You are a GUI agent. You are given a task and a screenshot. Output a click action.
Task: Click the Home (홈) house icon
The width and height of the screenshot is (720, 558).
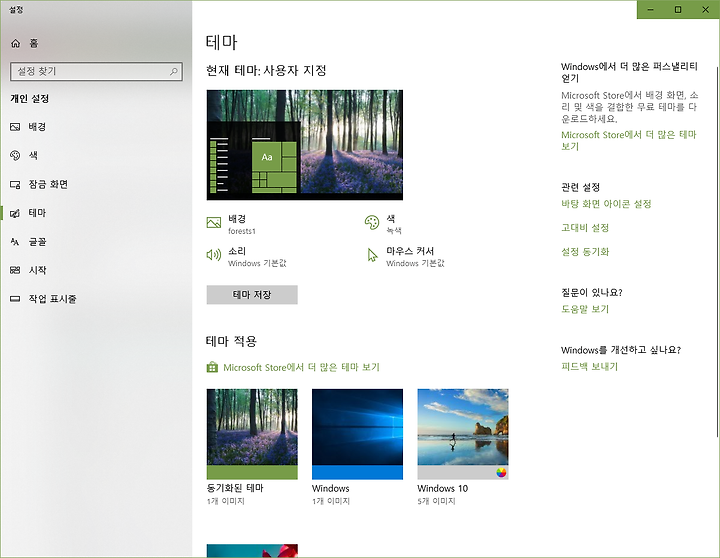[x=15, y=43]
